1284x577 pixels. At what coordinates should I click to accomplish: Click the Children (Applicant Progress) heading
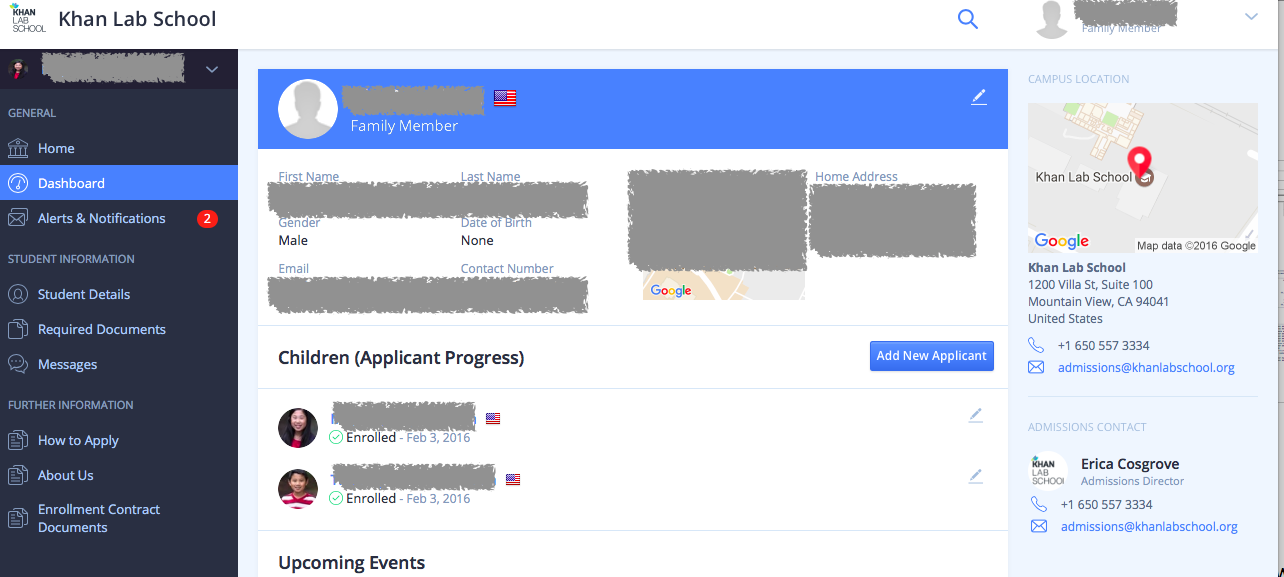[401, 357]
